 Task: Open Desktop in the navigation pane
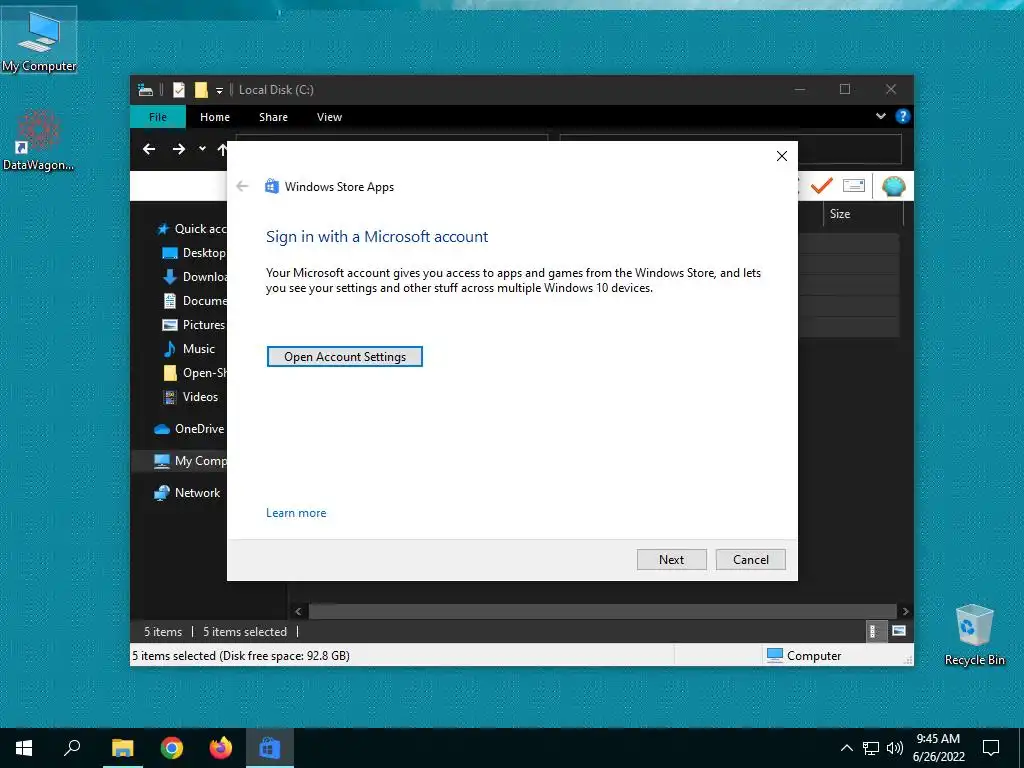[x=194, y=253]
